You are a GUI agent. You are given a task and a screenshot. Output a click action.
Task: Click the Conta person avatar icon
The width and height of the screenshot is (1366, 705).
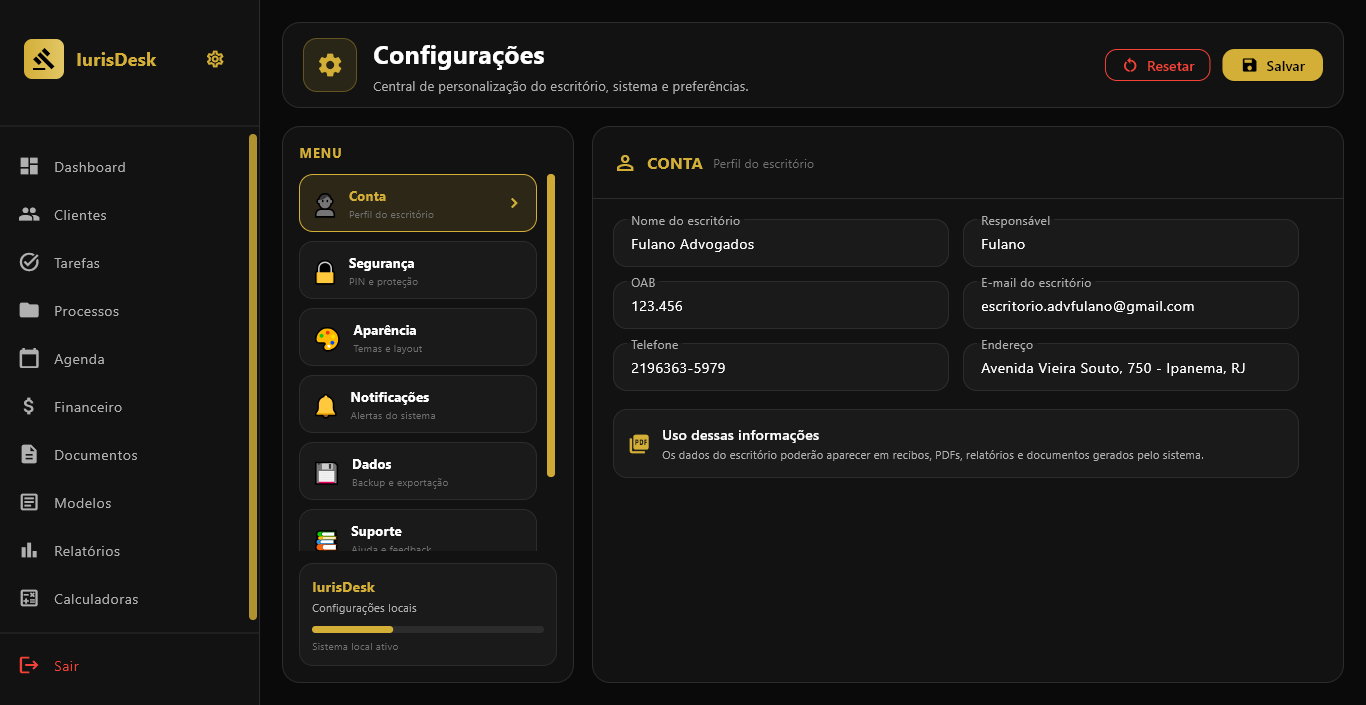click(326, 204)
